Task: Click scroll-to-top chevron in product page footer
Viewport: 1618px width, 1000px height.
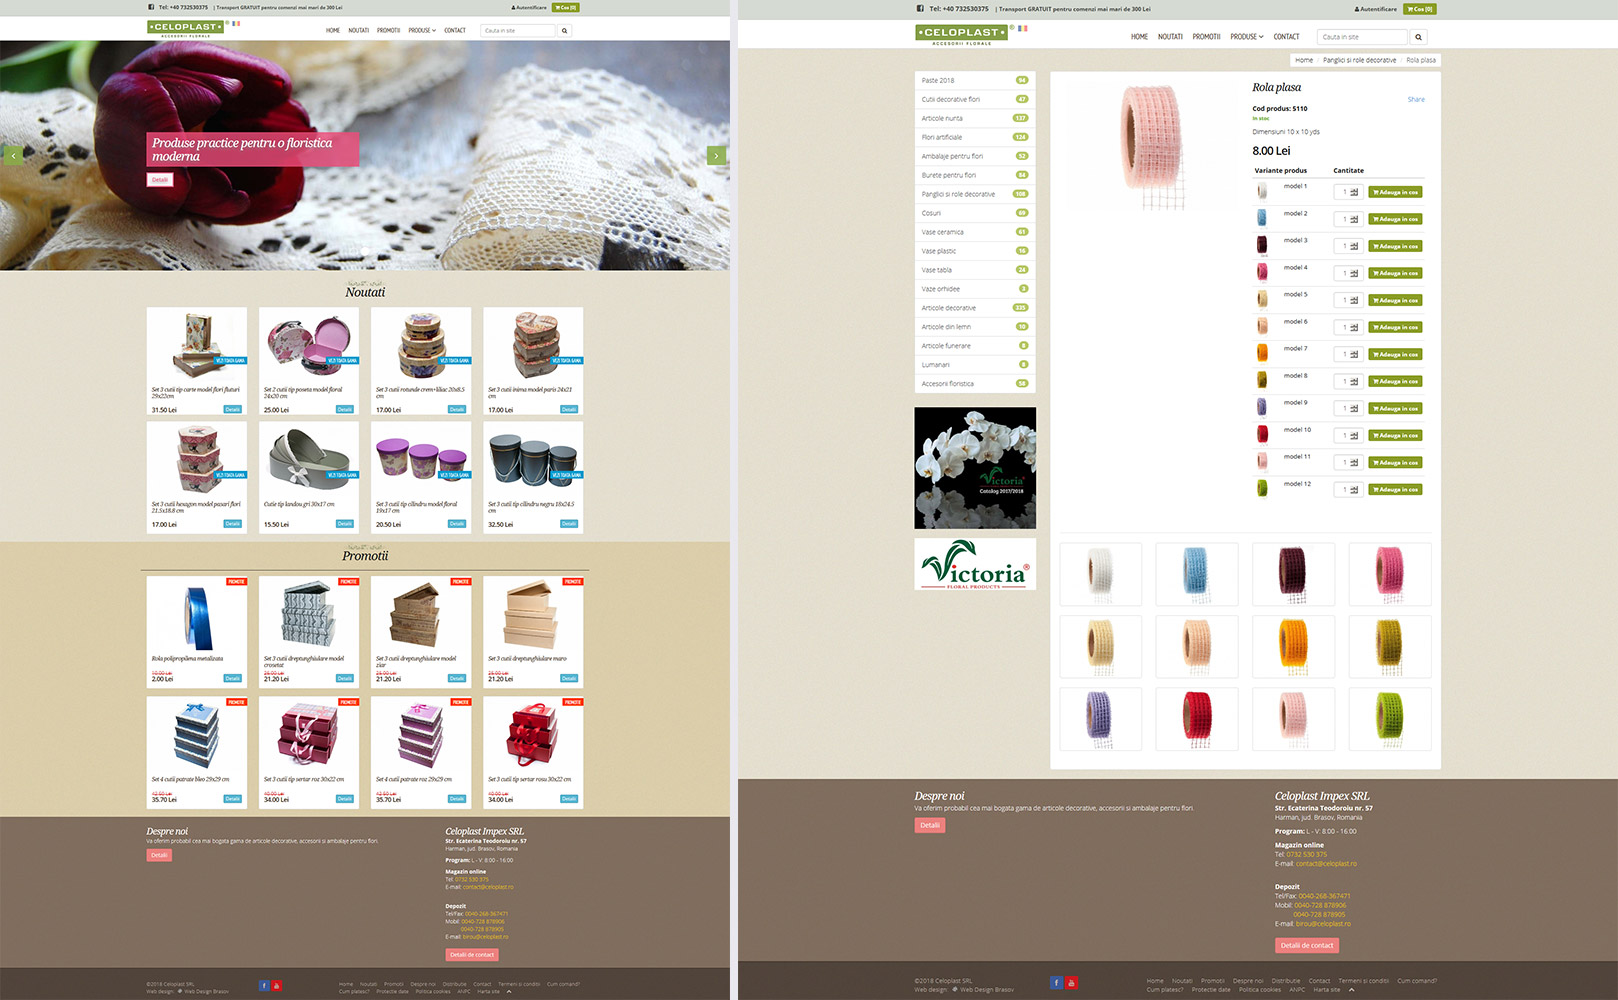Action: point(1351,990)
